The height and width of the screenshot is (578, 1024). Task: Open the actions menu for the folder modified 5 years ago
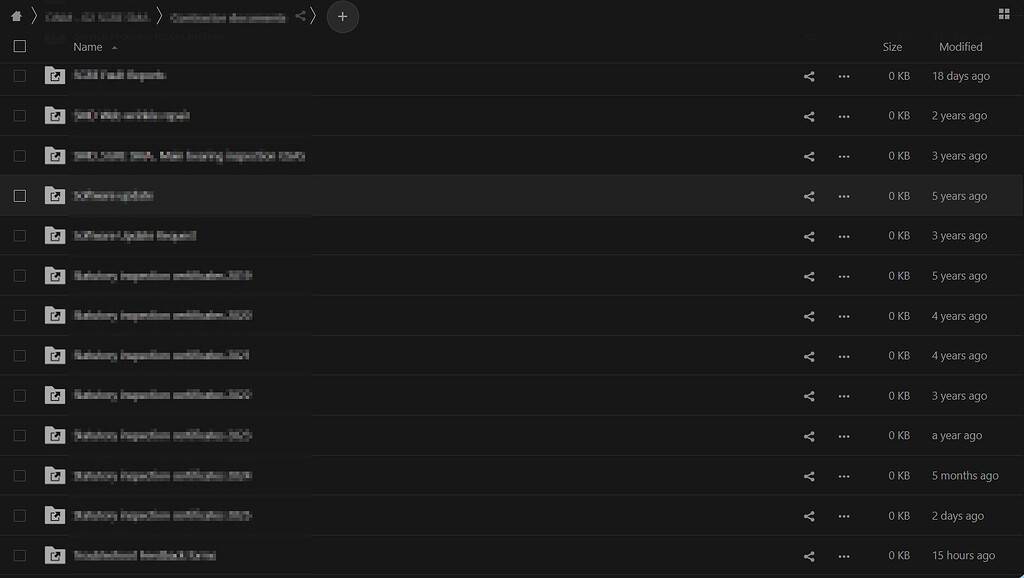(844, 196)
